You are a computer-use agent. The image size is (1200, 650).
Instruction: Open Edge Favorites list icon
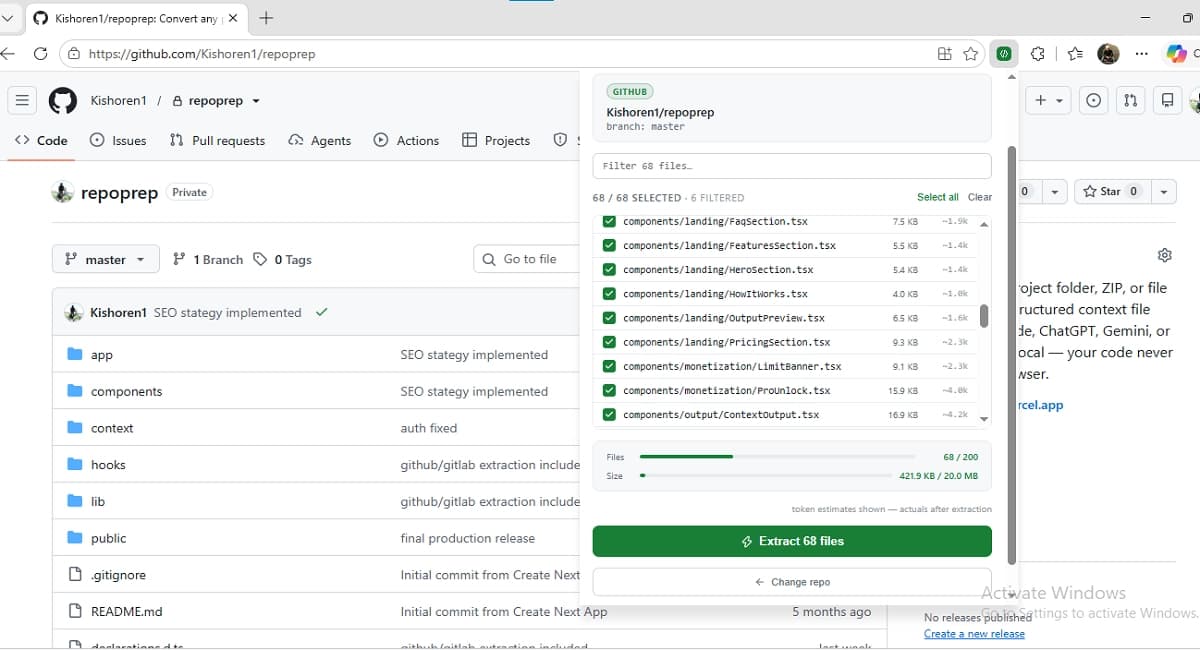[x=1075, y=54]
